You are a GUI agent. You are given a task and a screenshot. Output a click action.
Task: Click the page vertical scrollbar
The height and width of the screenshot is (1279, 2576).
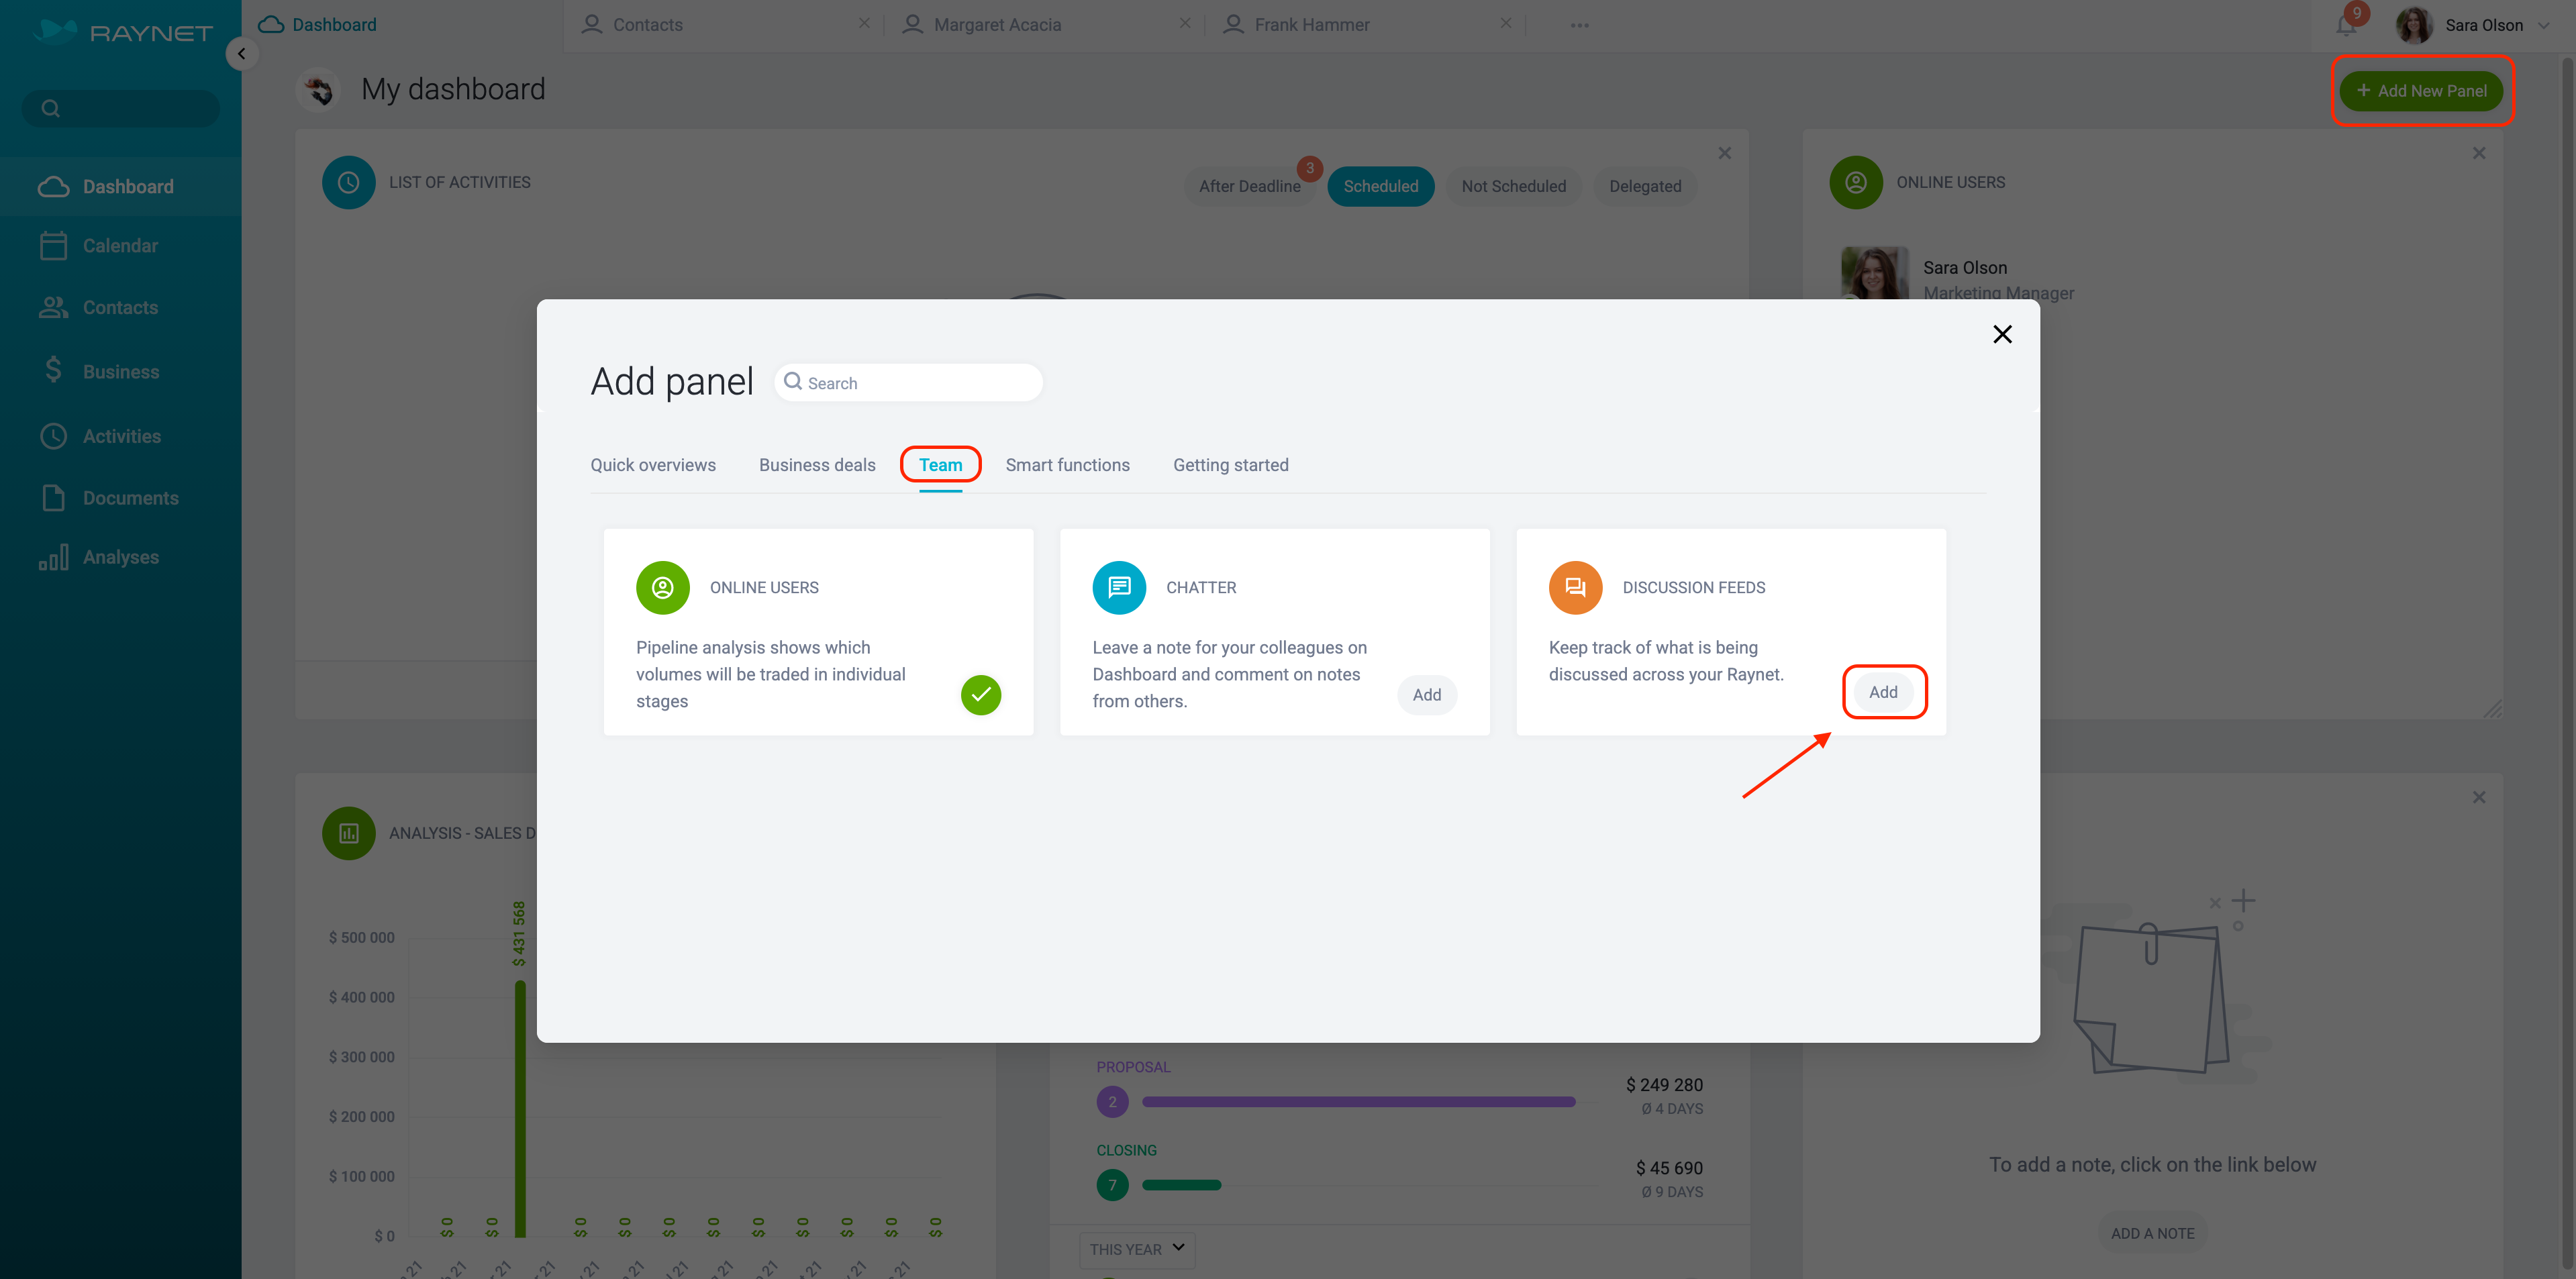click(2567, 660)
